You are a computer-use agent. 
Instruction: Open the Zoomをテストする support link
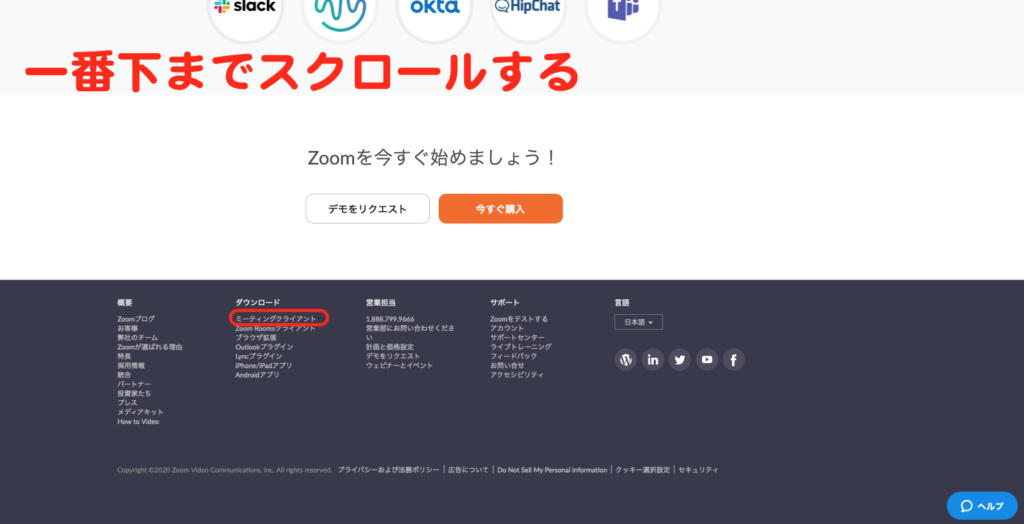pos(519,319)
